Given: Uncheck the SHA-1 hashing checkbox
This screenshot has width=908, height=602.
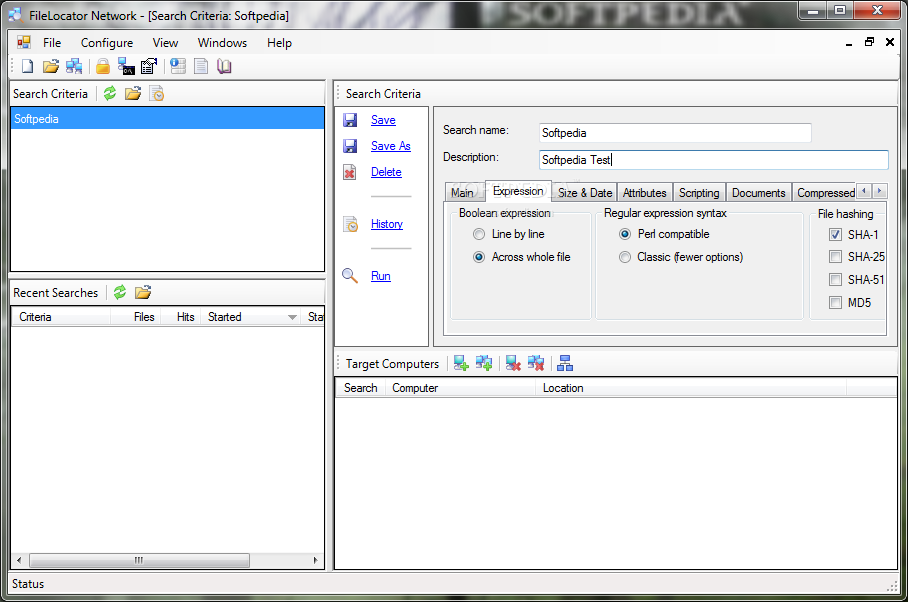Looking at the screenshot, I should pos(835,234).
